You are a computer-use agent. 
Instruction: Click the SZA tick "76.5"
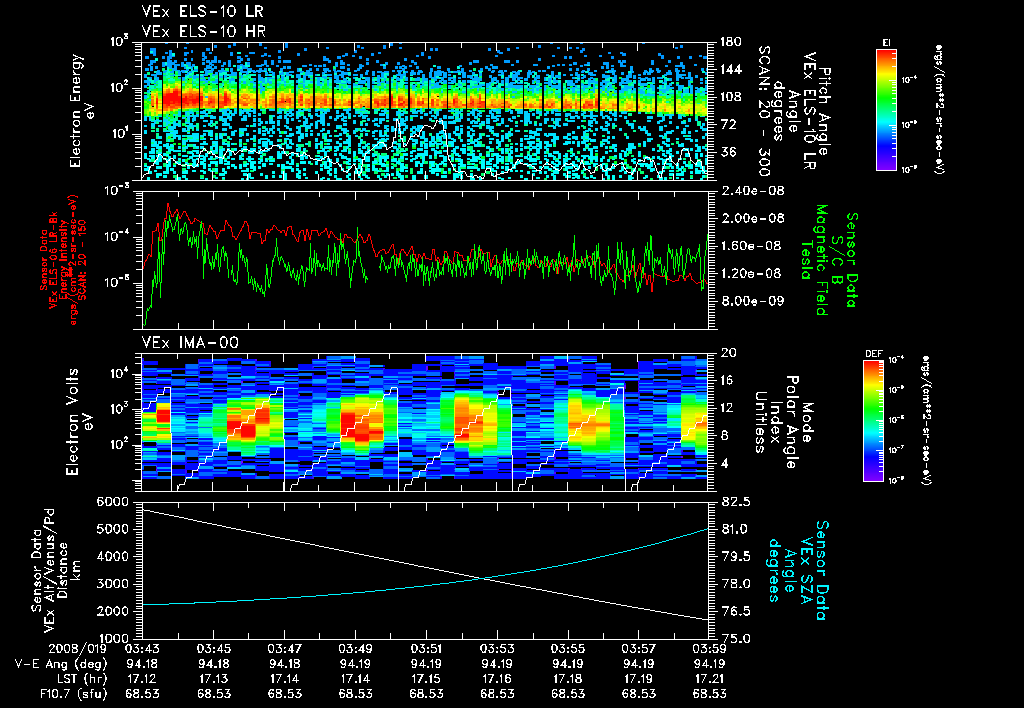[x=735, y=611]
